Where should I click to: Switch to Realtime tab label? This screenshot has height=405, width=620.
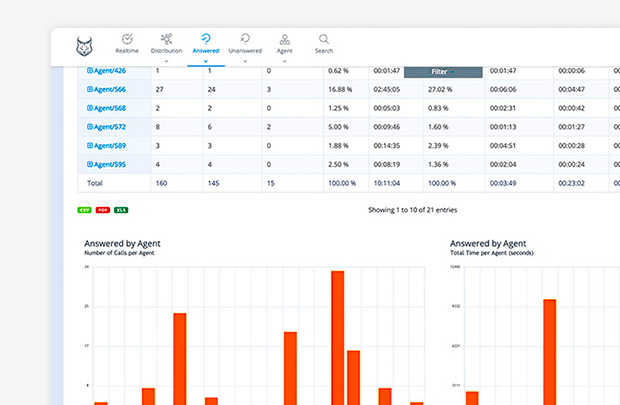click(127, 51)
